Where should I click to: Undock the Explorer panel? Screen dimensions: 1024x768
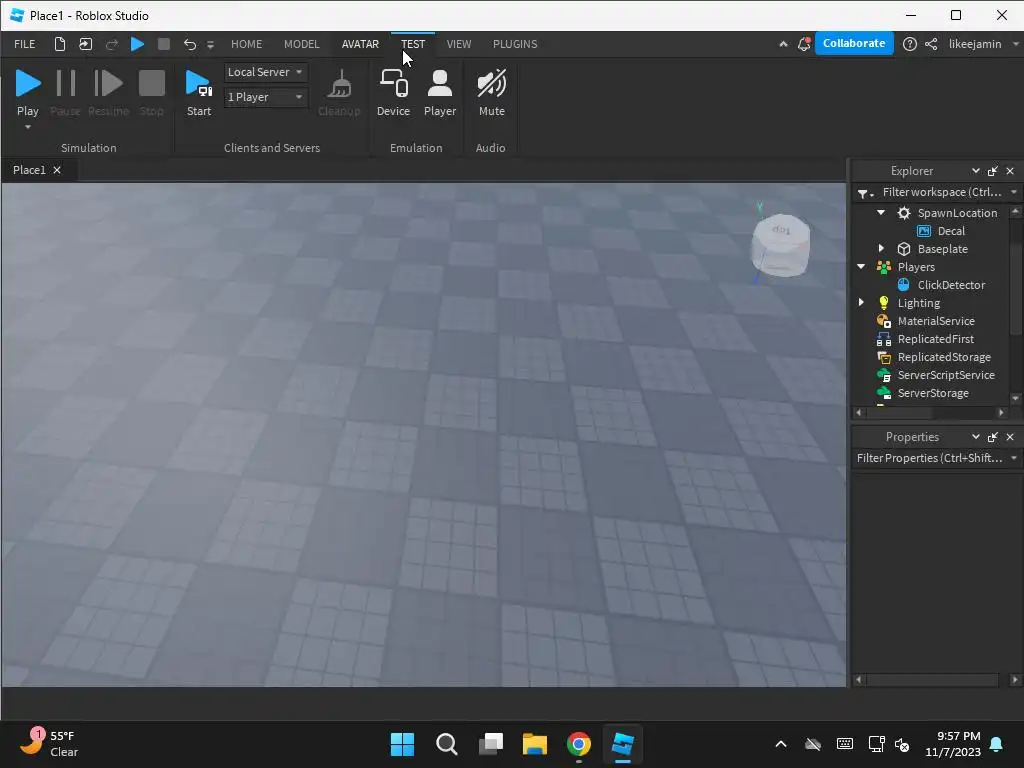993,170
